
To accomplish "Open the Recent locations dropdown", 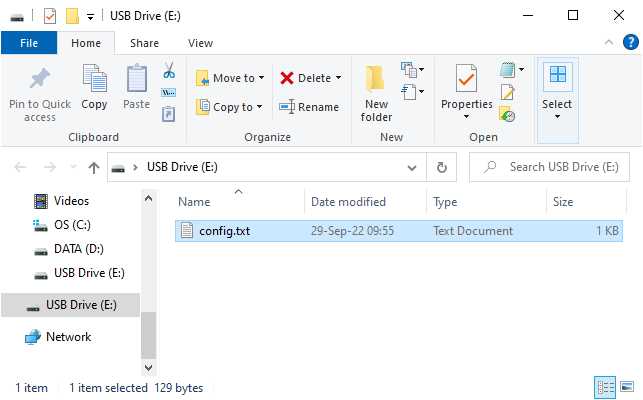I will [x=73, y=167].
